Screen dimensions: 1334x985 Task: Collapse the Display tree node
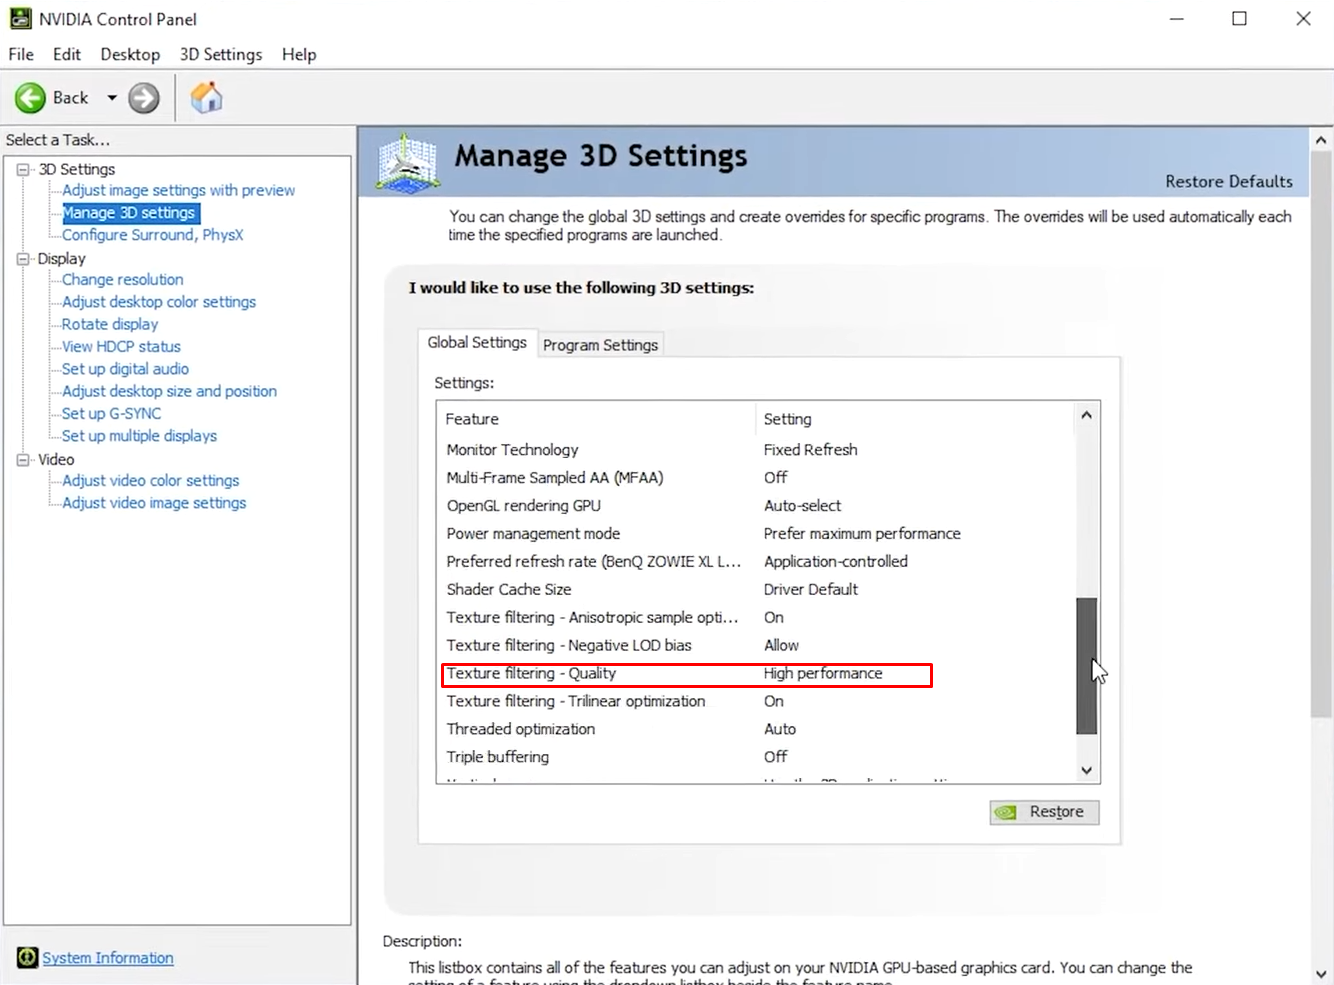click(x=23, y=259)
